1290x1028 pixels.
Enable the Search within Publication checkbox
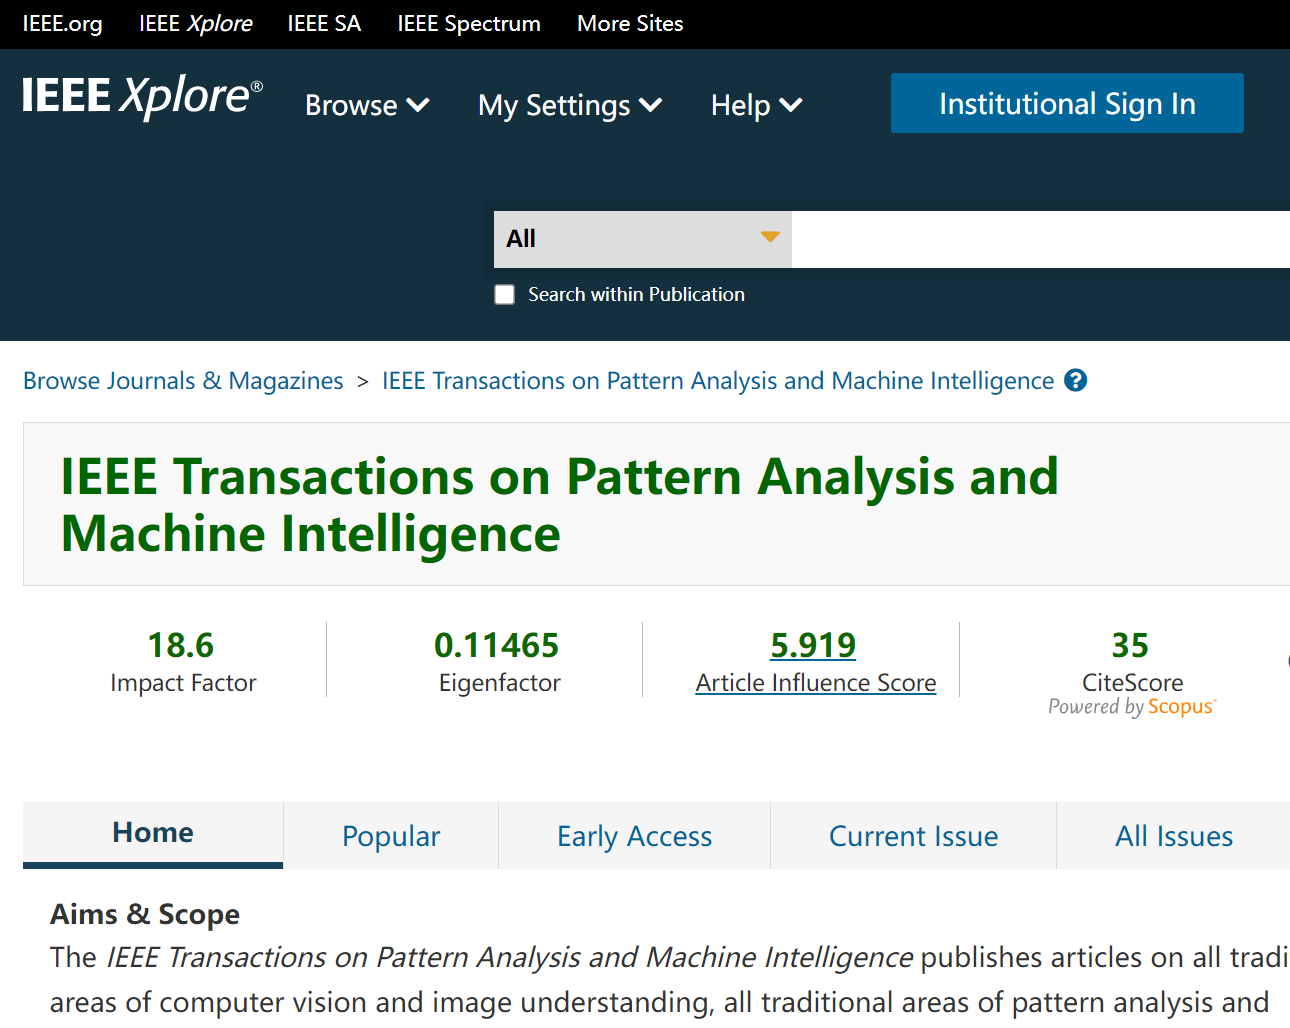click(505, 295)
